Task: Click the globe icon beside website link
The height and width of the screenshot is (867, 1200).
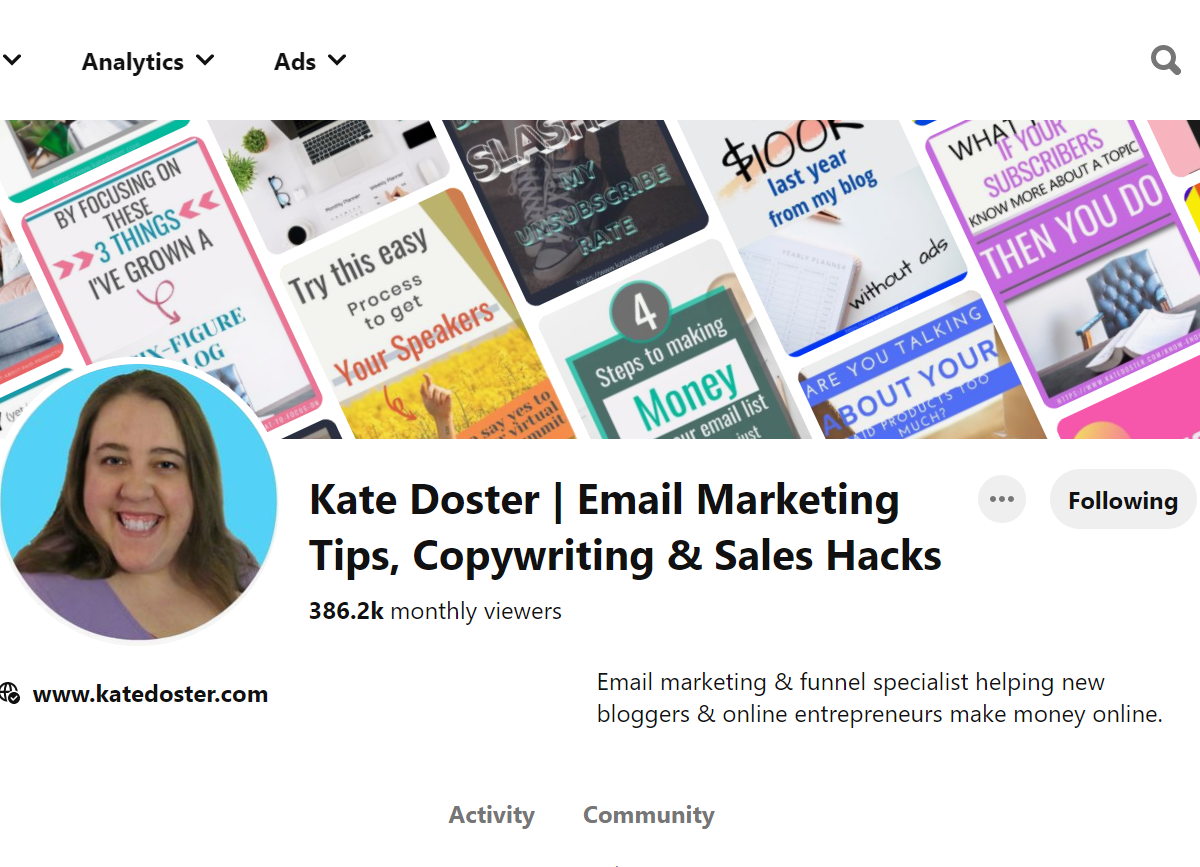Action: tap(10, 693)
